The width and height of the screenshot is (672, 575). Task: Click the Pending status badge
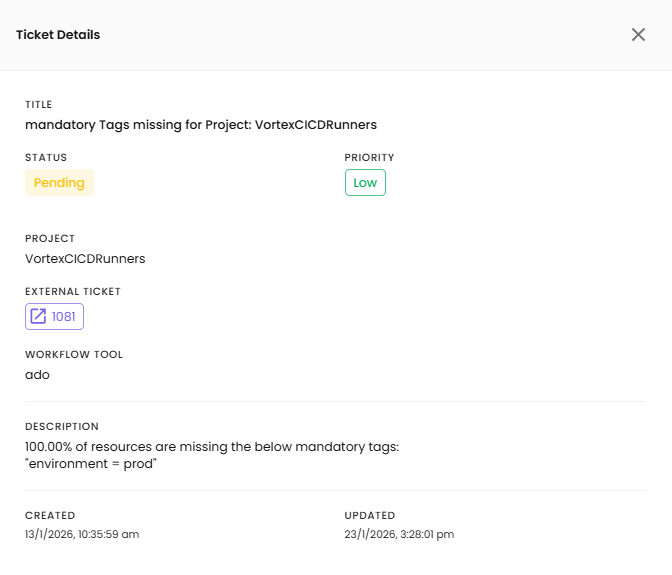click(x=59, y=183)
